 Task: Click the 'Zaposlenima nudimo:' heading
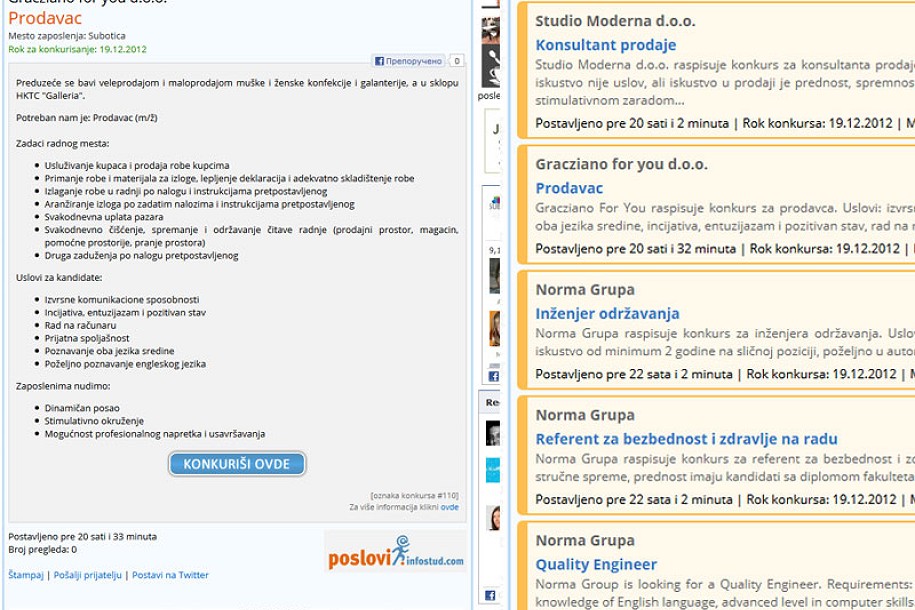(63, 386)
